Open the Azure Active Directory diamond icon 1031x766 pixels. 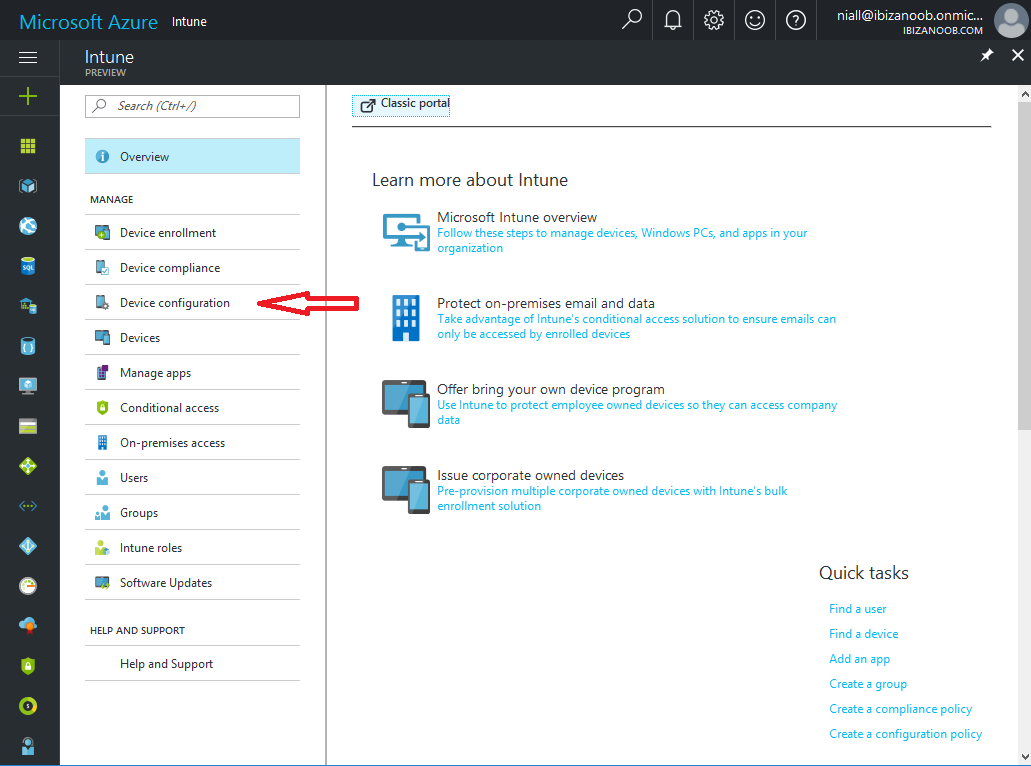tap(28, 546)
